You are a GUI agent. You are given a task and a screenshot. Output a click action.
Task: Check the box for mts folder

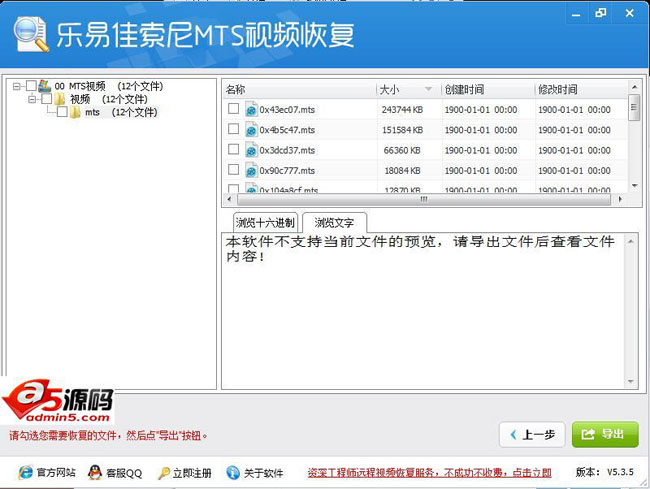point(62,112)
